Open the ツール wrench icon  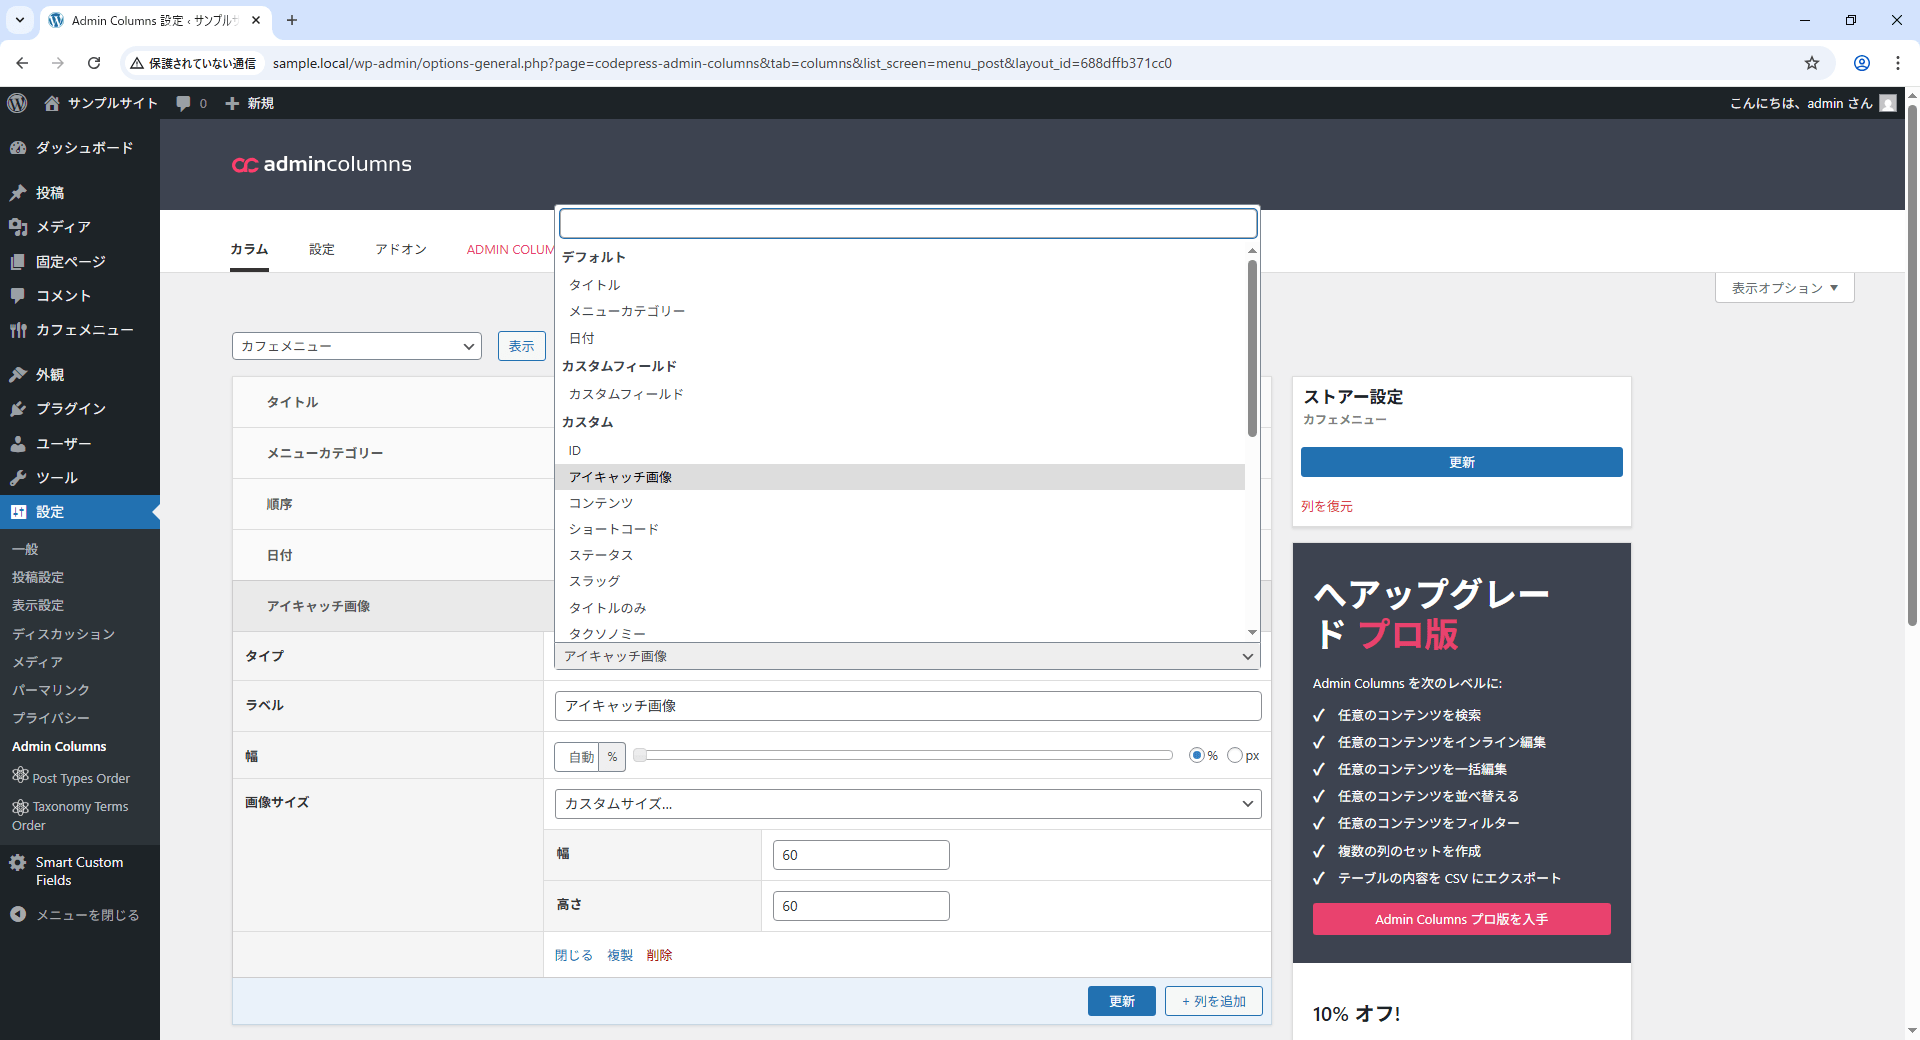[x=18, y=478]
